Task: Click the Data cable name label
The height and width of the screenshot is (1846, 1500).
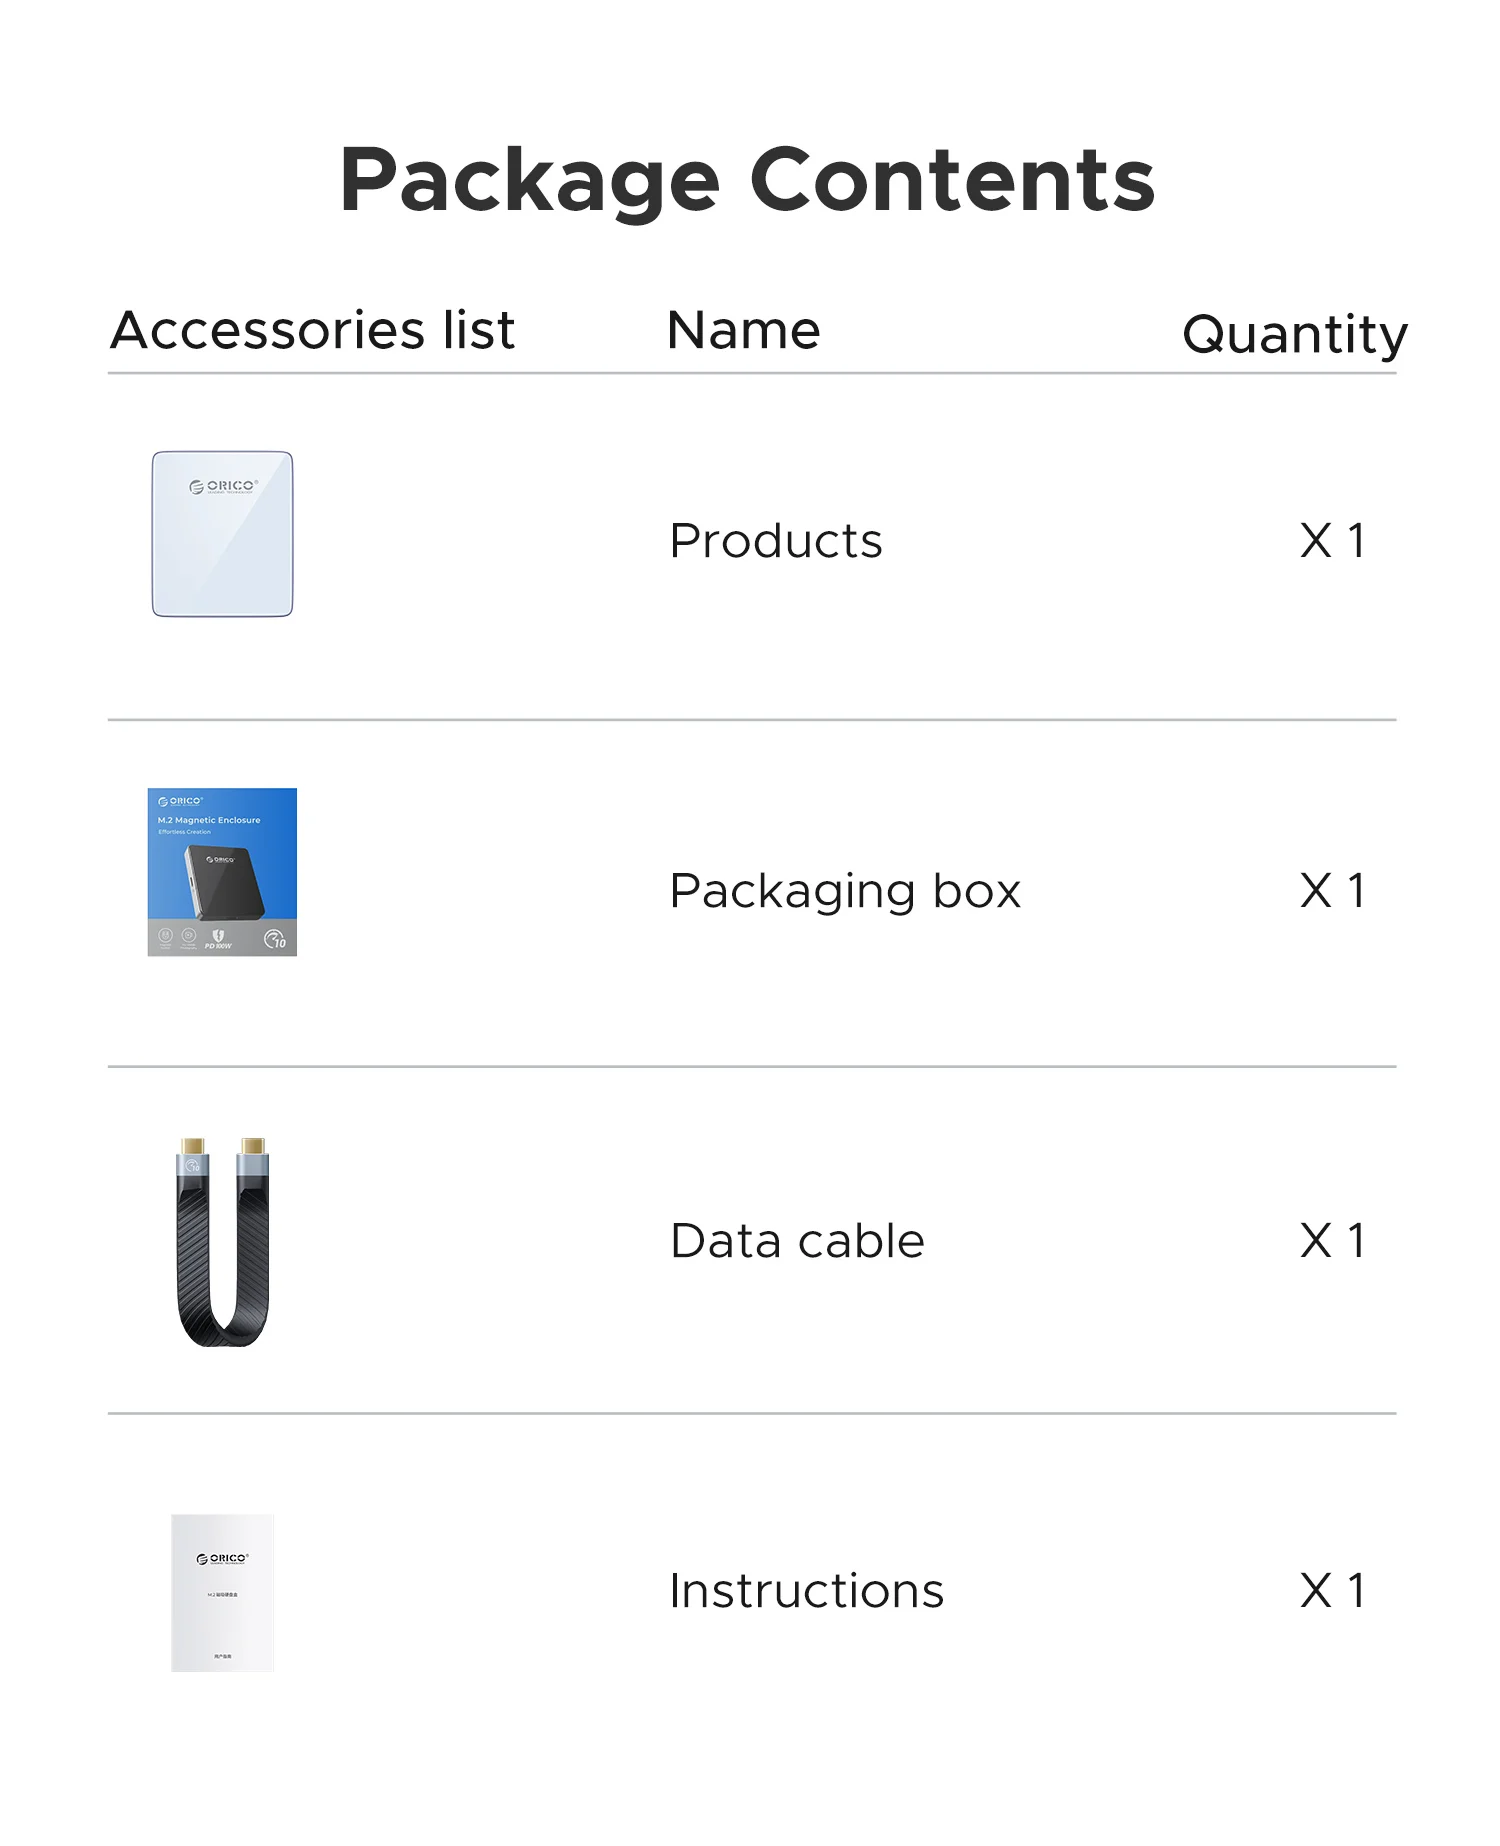Action: [797, 1241]
